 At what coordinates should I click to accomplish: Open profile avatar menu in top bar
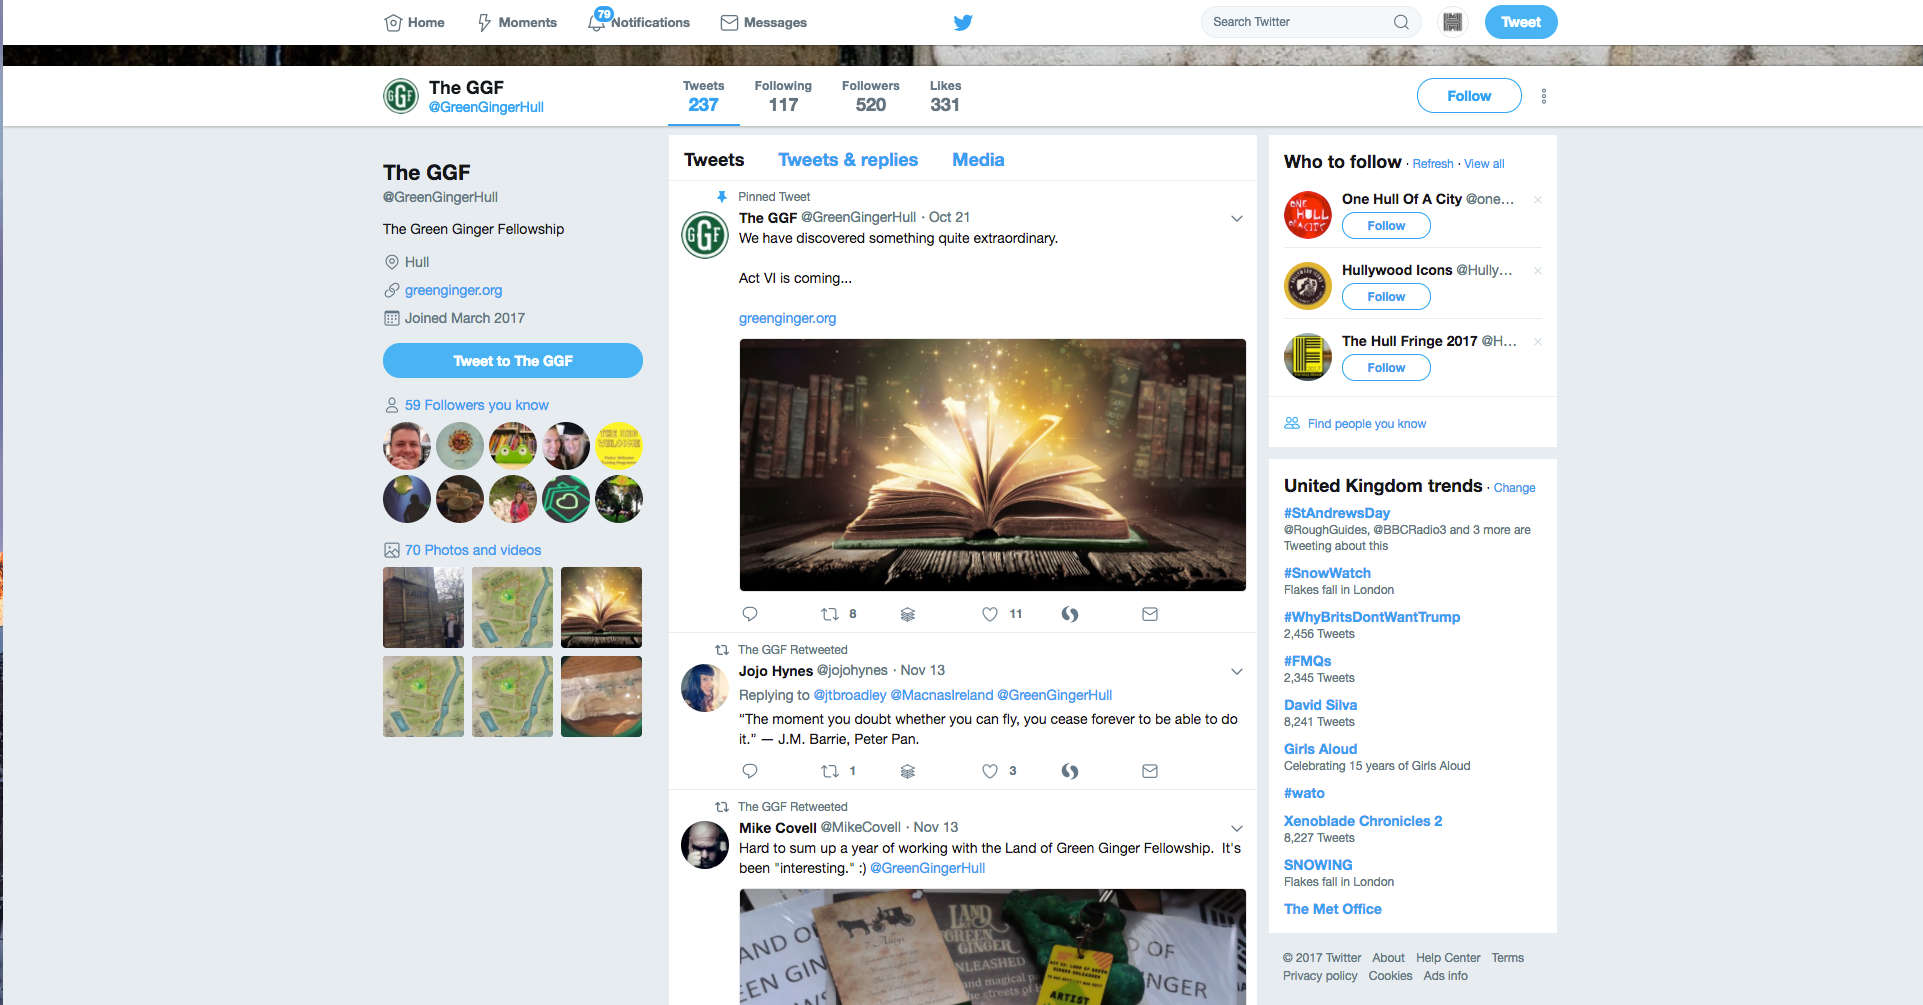pyautogui.click(x=1452, y=22)
